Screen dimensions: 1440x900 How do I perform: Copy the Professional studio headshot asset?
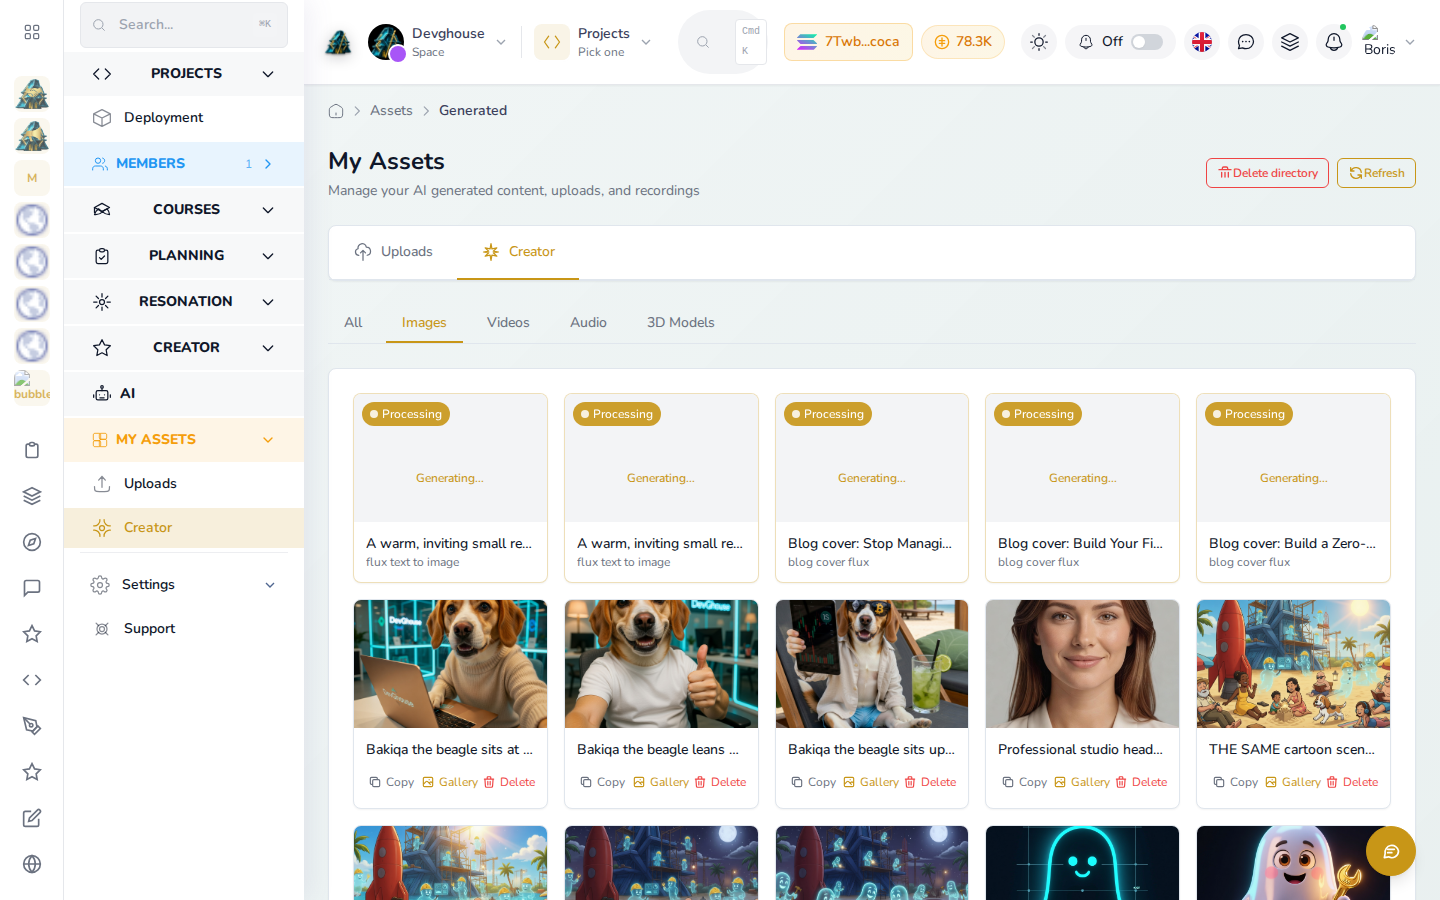point(1025,782)
